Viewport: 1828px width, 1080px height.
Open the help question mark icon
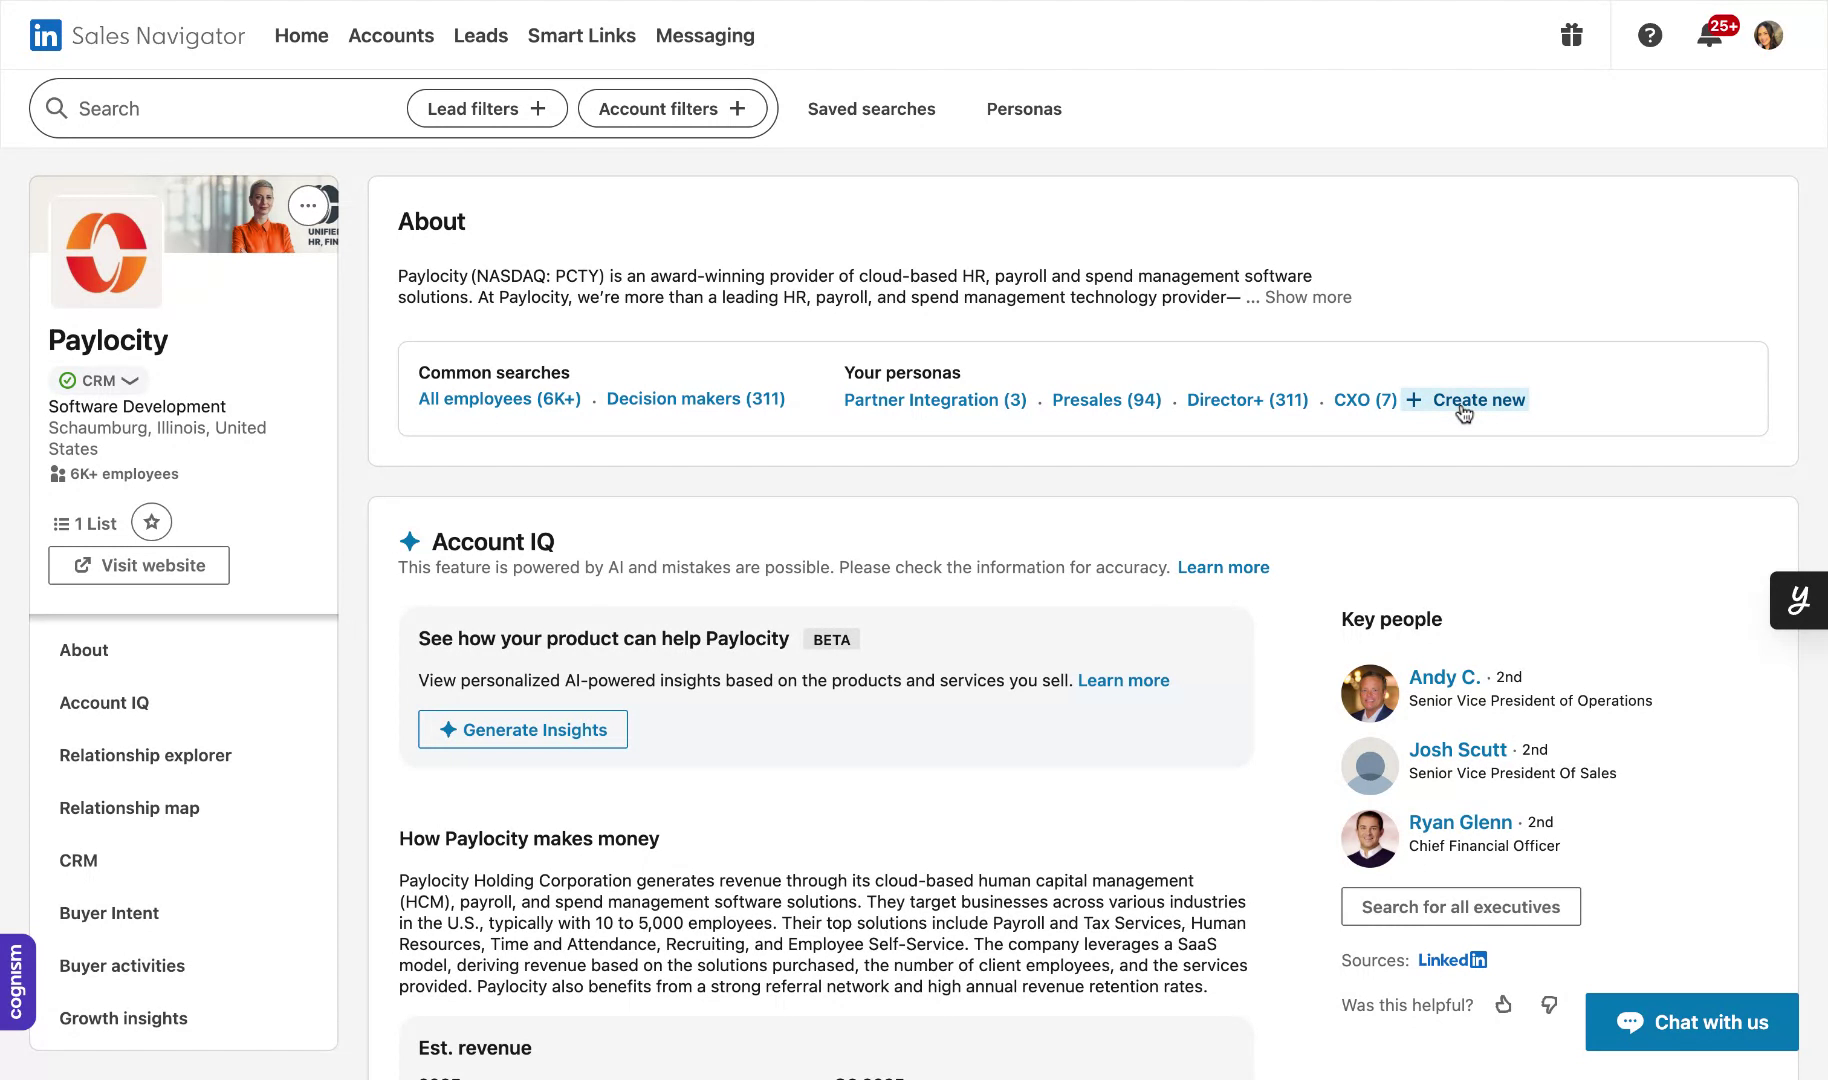pos(1650,34)
